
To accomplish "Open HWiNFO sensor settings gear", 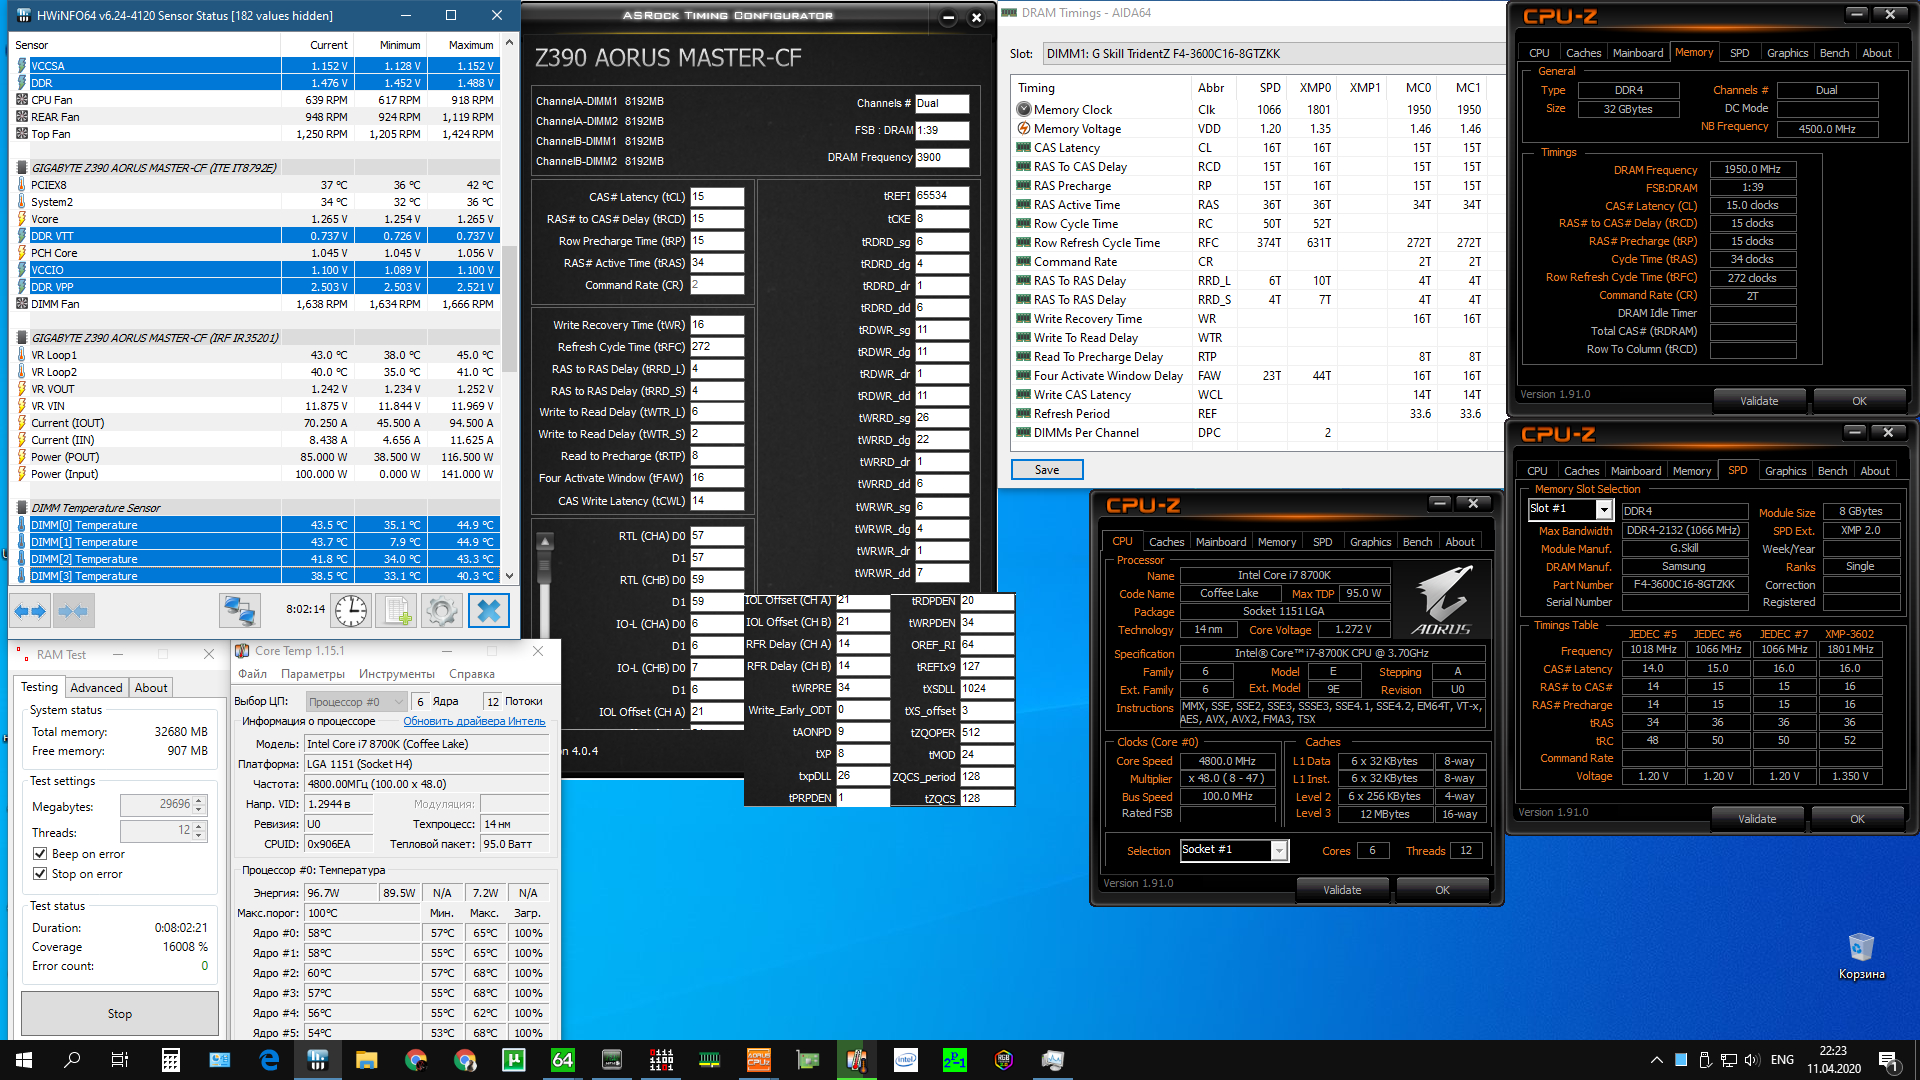I will click(x=442, y=610).
